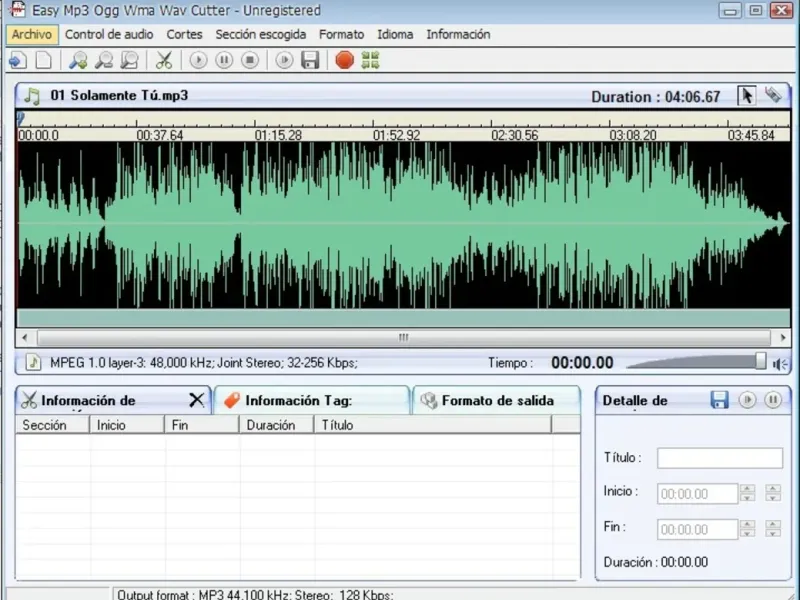Screen dimensions: 800x600
Task: Click the first zoom magnifier icon in toolbar
Action: tap(78, 60)
